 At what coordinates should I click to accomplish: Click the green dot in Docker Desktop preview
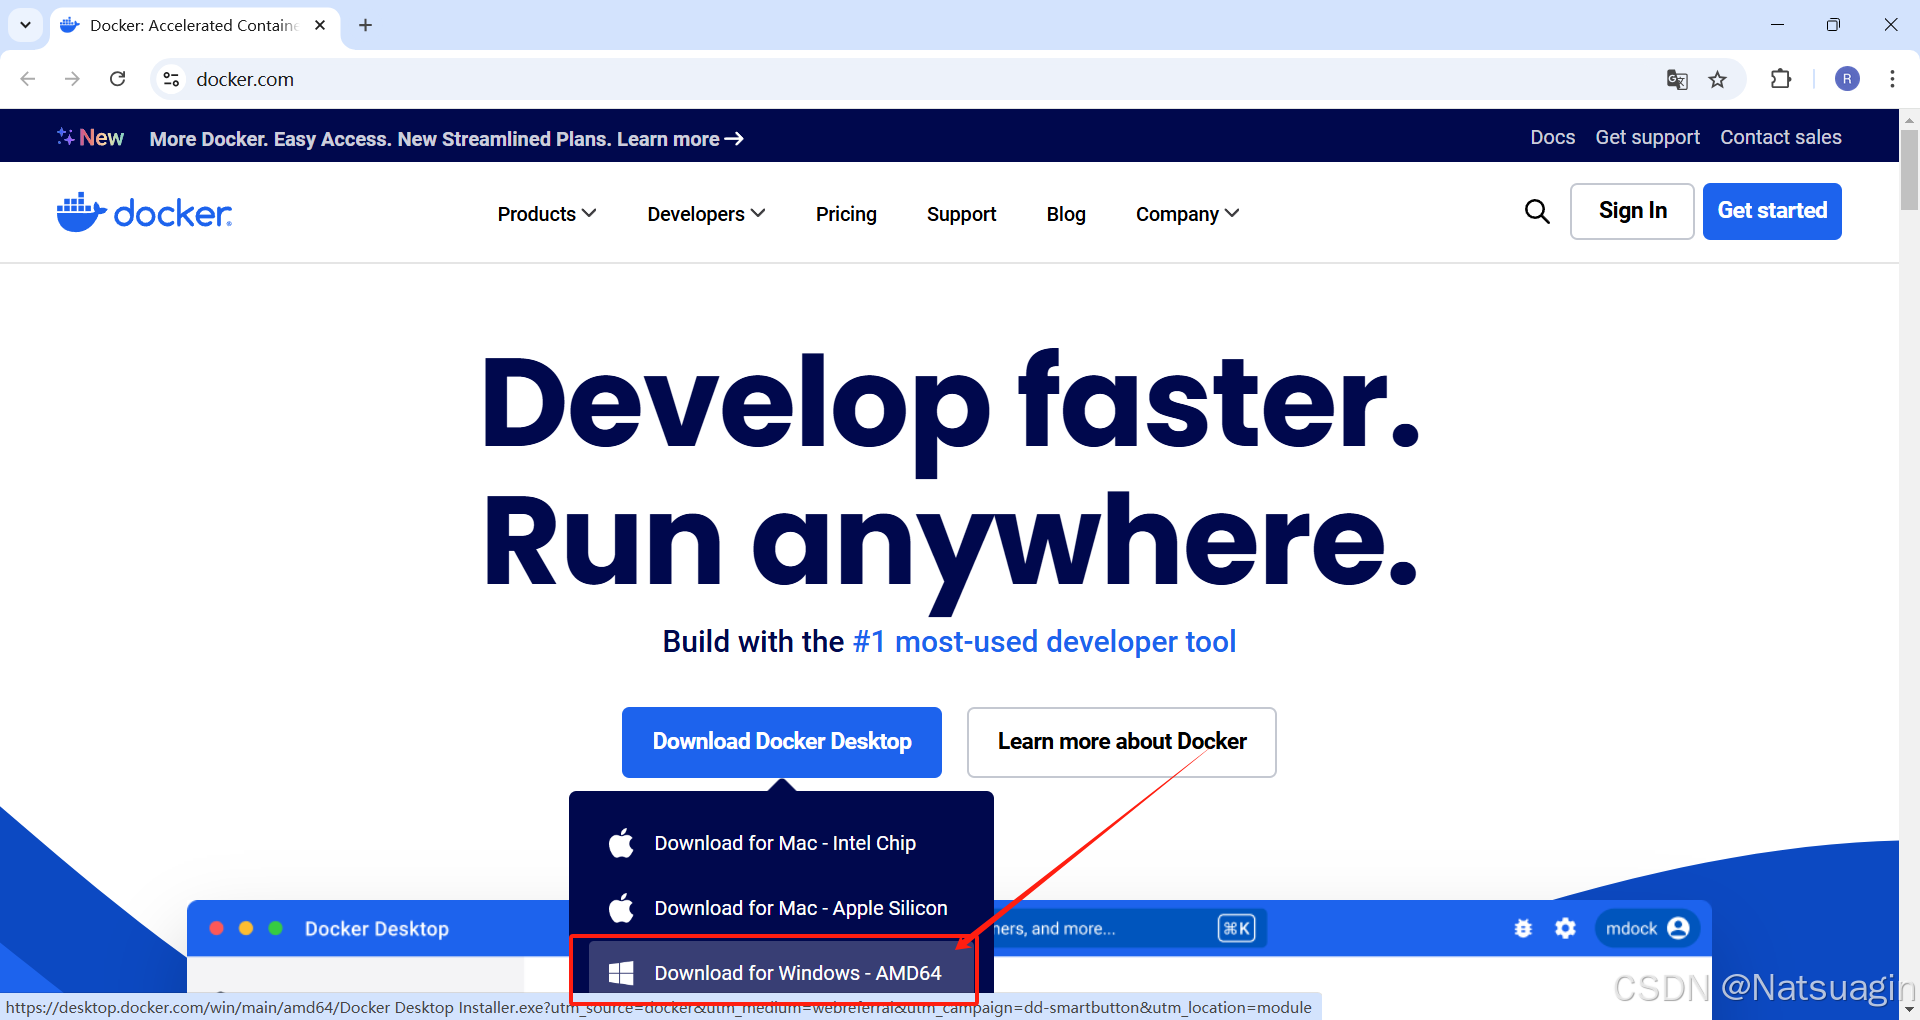coord(275,928)
